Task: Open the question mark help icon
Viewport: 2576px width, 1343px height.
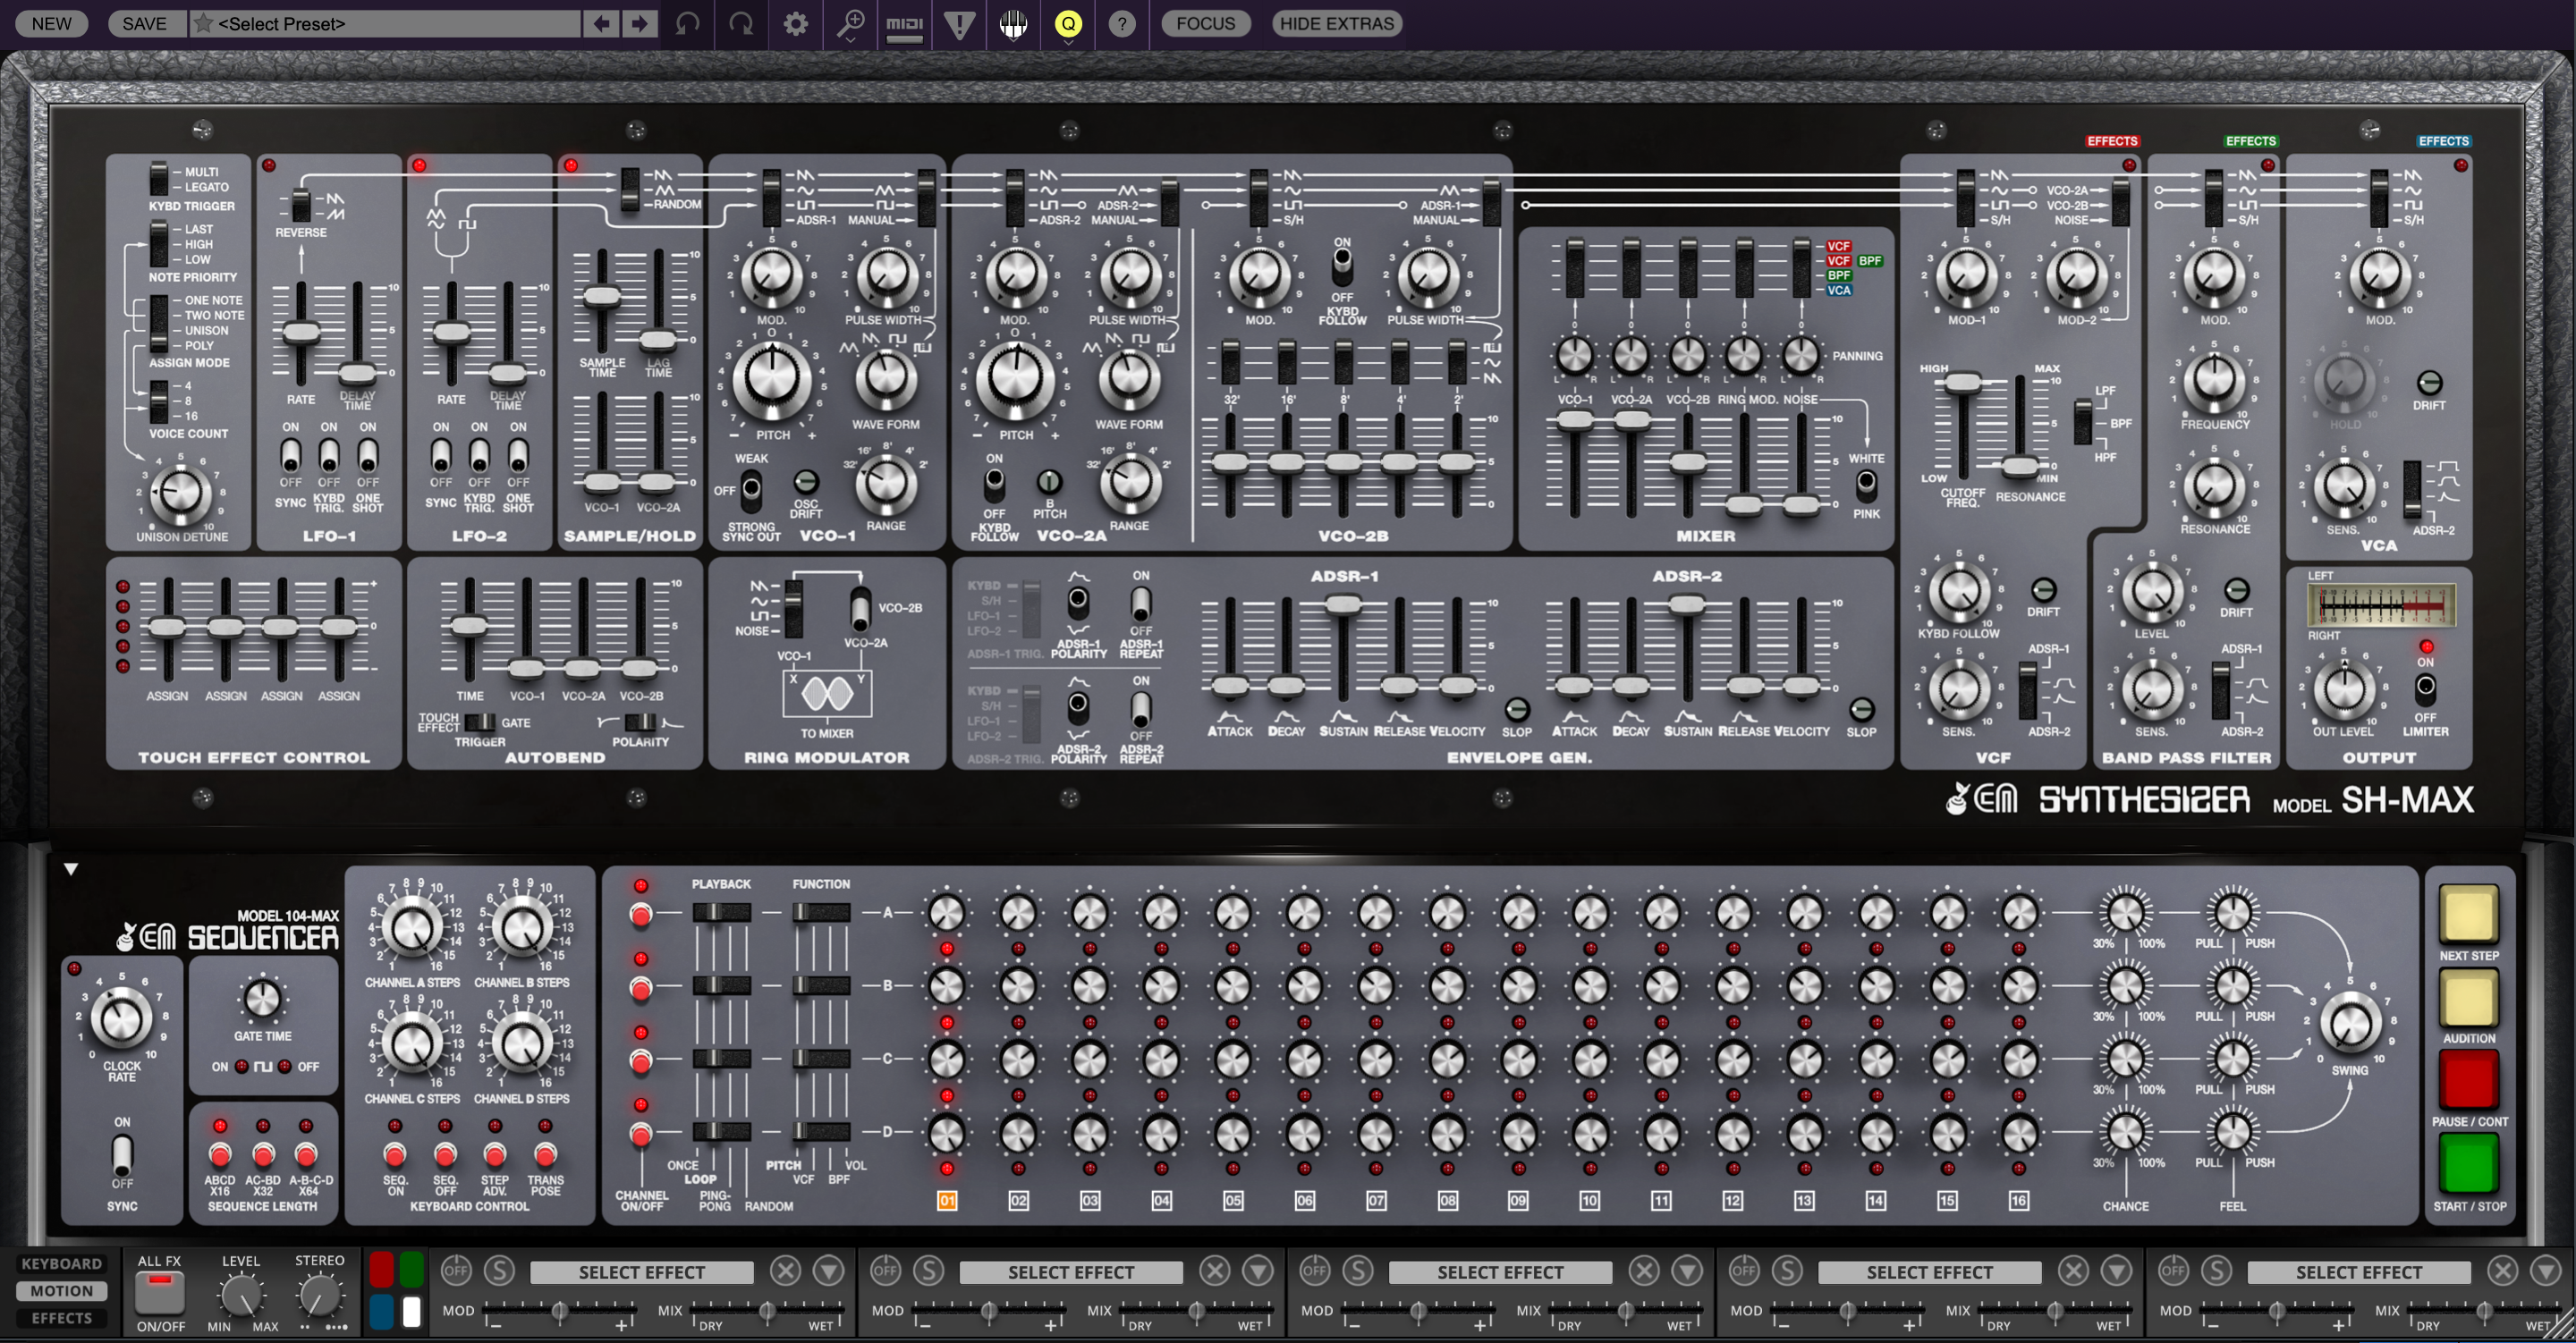Action: click(1122, 23)
